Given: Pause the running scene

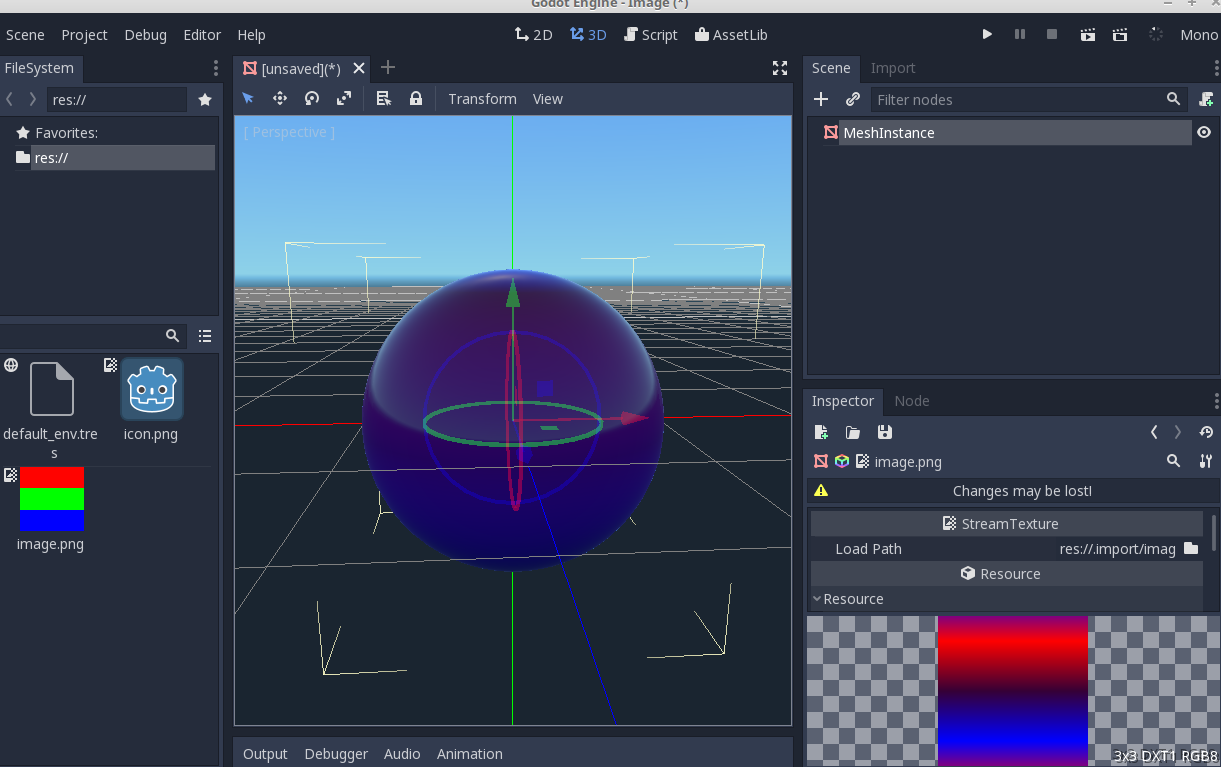Looking at the screenshot, I should [1020, 34].
